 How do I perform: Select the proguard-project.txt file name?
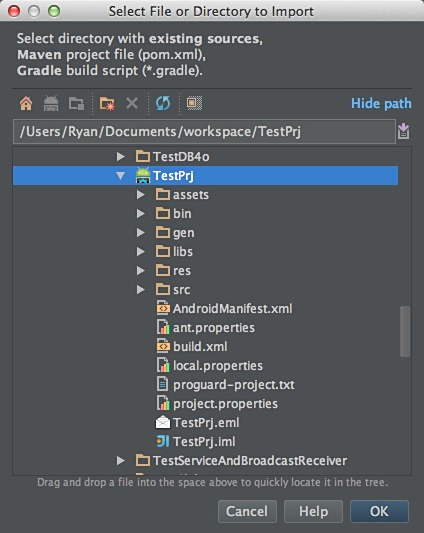(234, 385)
